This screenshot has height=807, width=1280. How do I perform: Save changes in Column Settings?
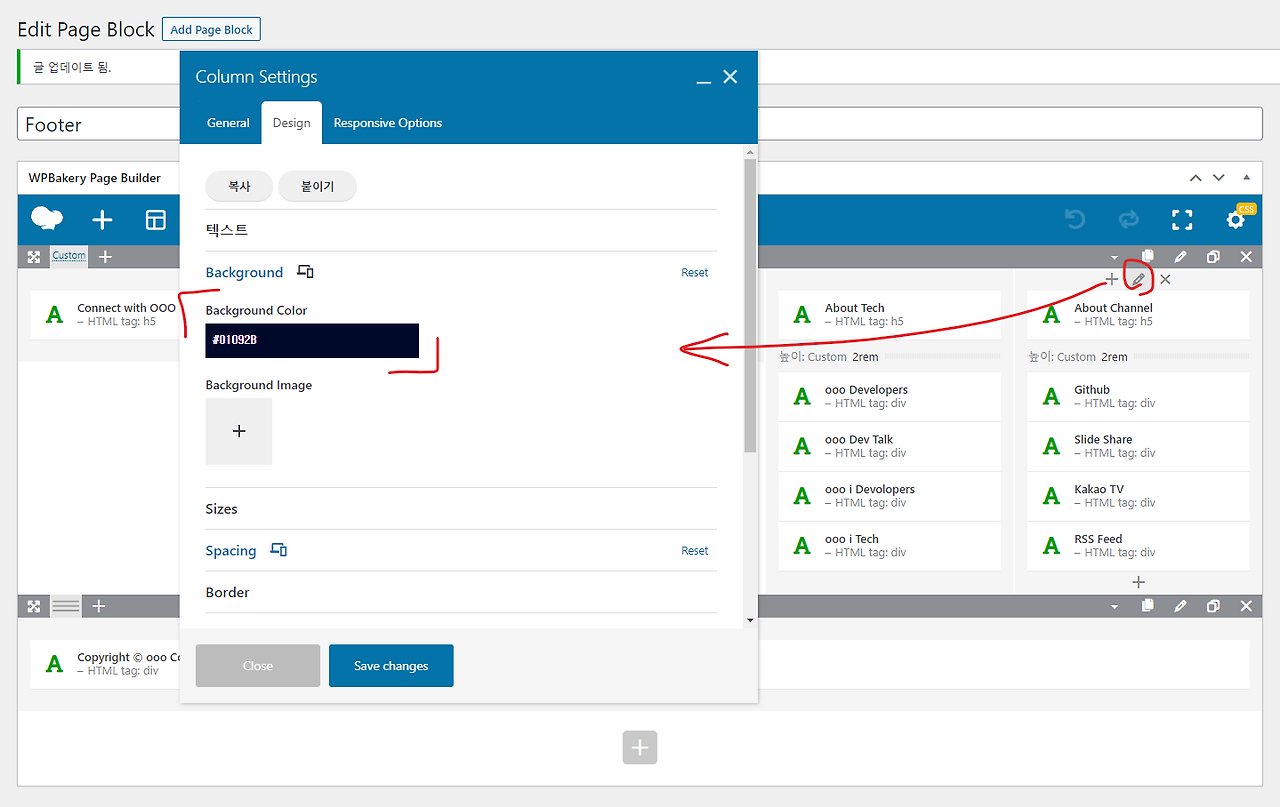pos(391,666)
